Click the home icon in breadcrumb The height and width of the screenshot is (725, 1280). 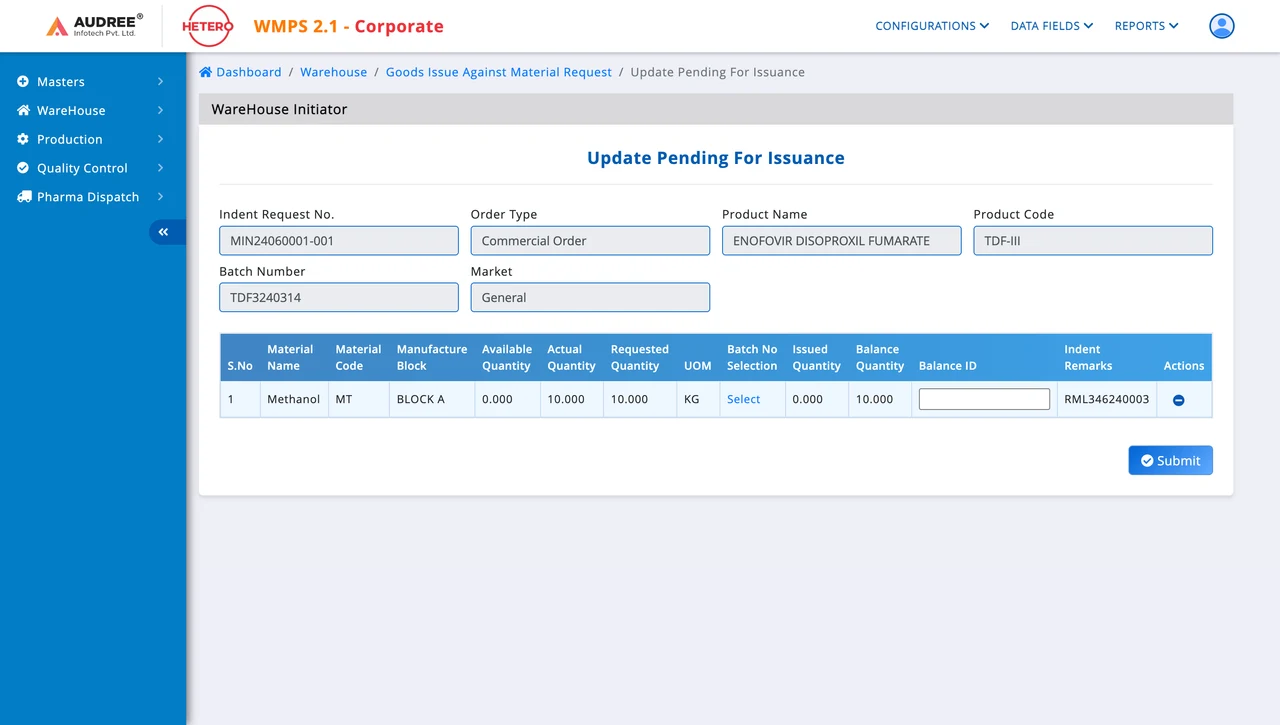[x=206, y=72]
